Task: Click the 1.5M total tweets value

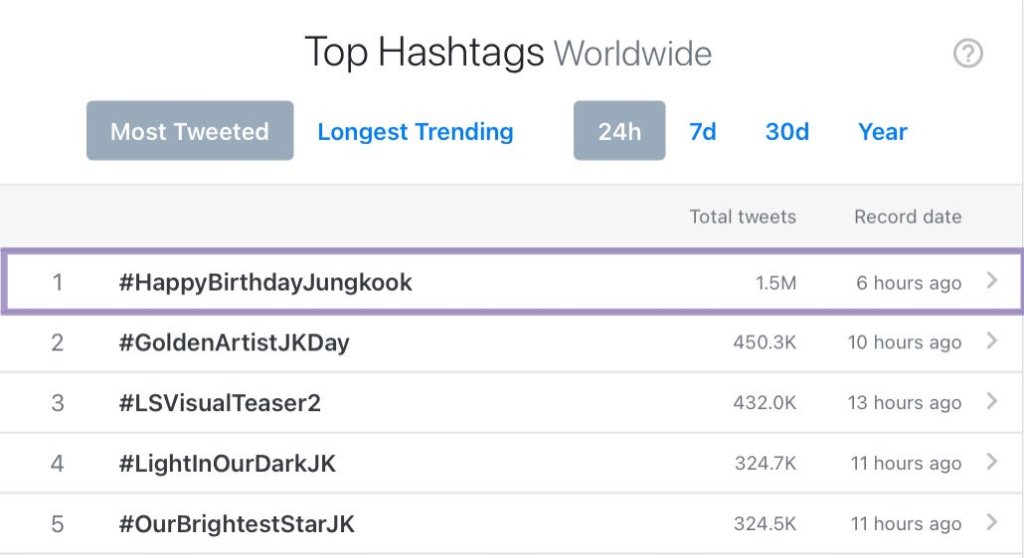Action: pyautogui.click(x=776, y=283)
